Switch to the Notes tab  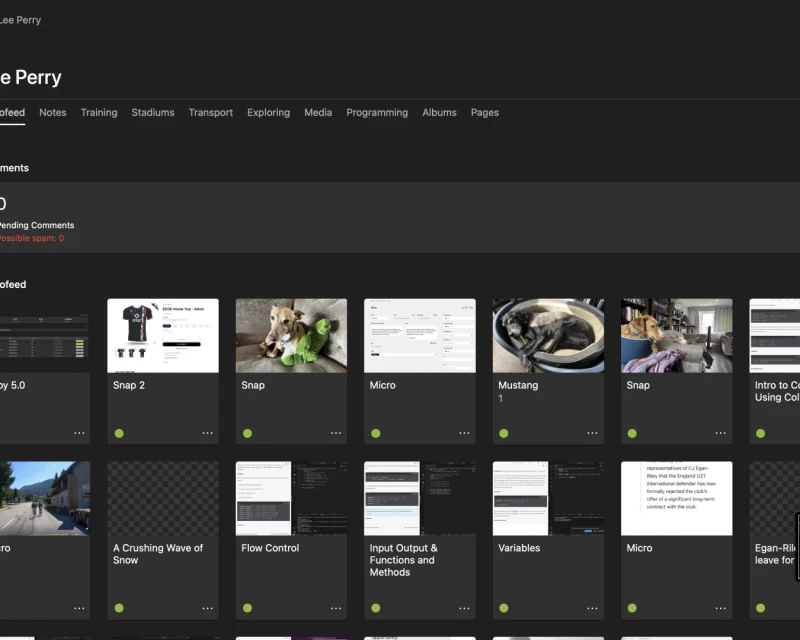click(53, 112)
